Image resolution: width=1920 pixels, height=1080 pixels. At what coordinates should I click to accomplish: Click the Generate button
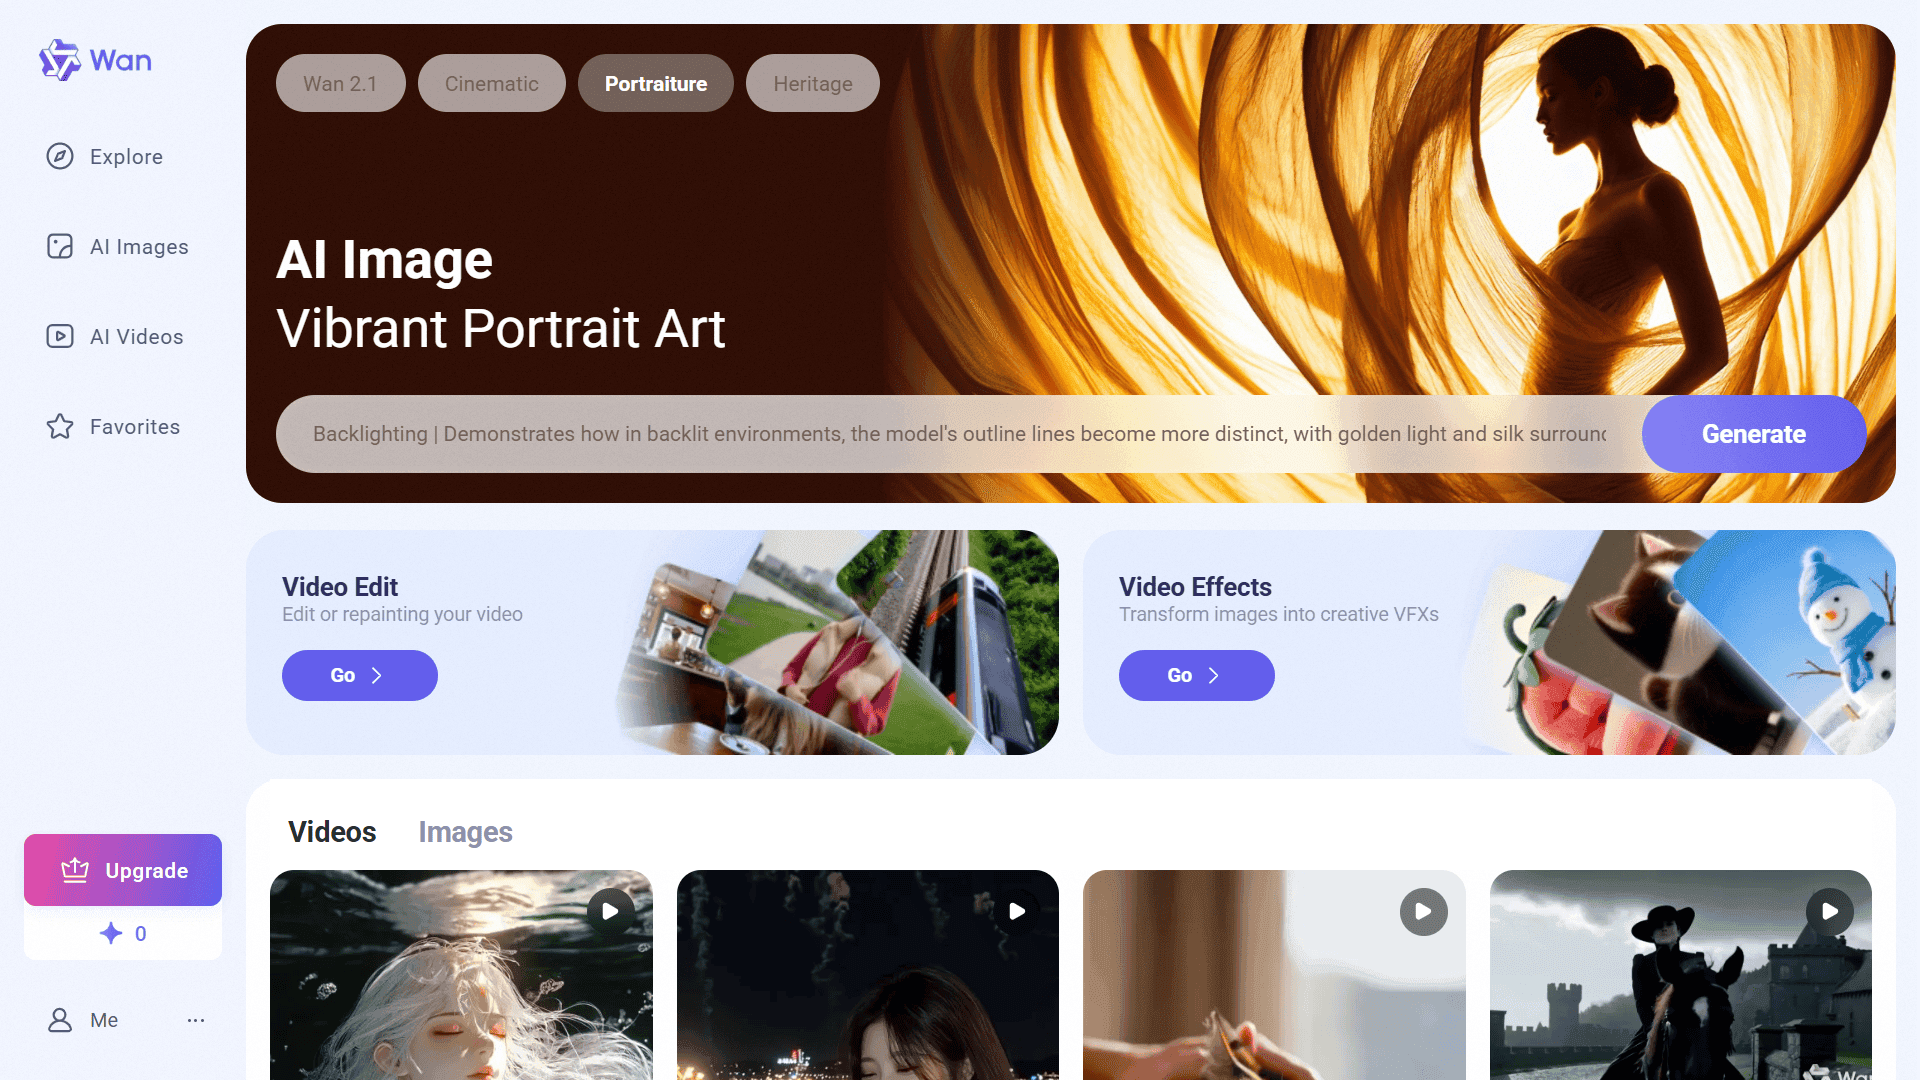pyautogui.click(x=1754, y=434)
